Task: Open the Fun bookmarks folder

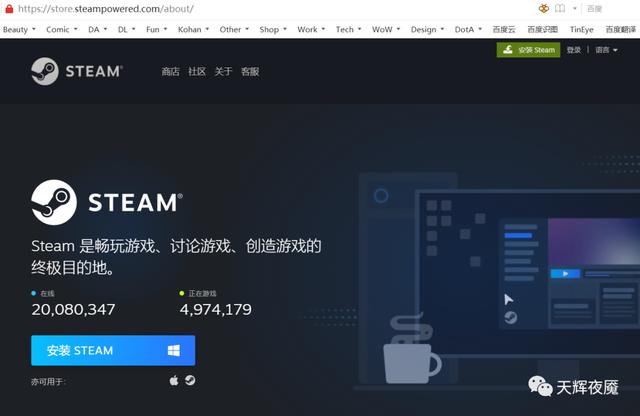Action: tap(157, 29)
